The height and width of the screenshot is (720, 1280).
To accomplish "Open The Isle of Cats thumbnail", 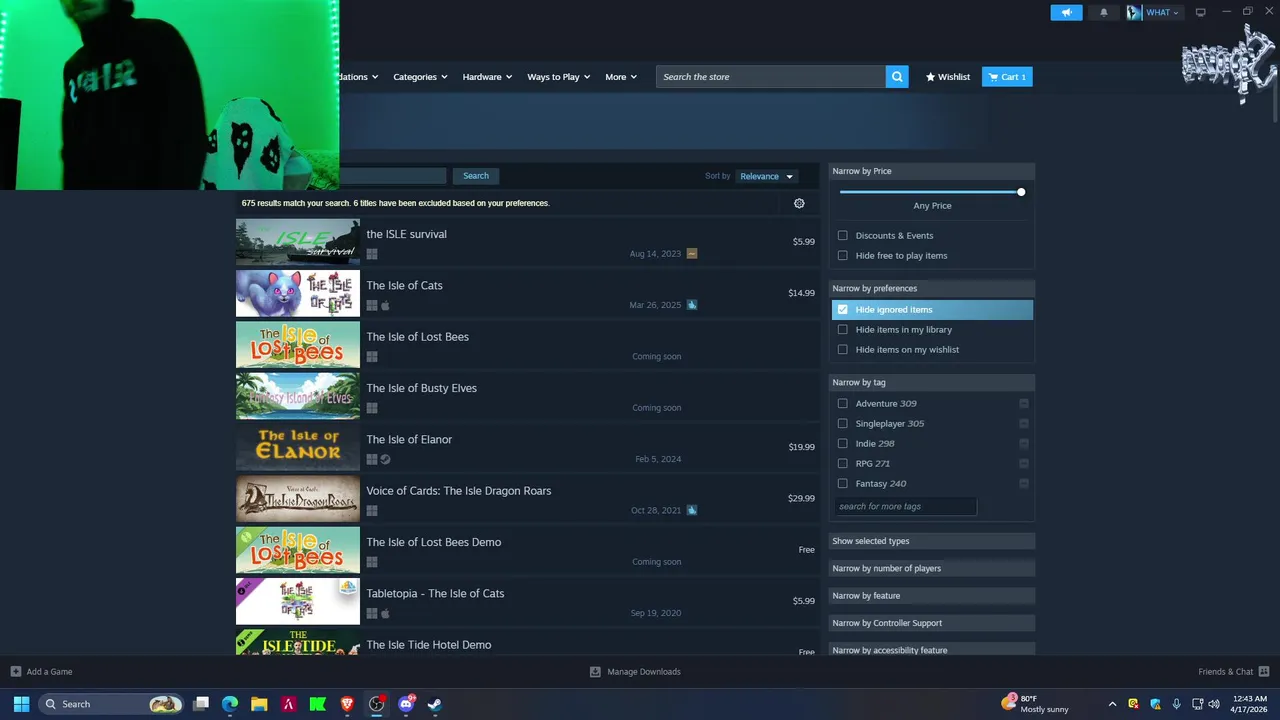I will pos(298,294).
